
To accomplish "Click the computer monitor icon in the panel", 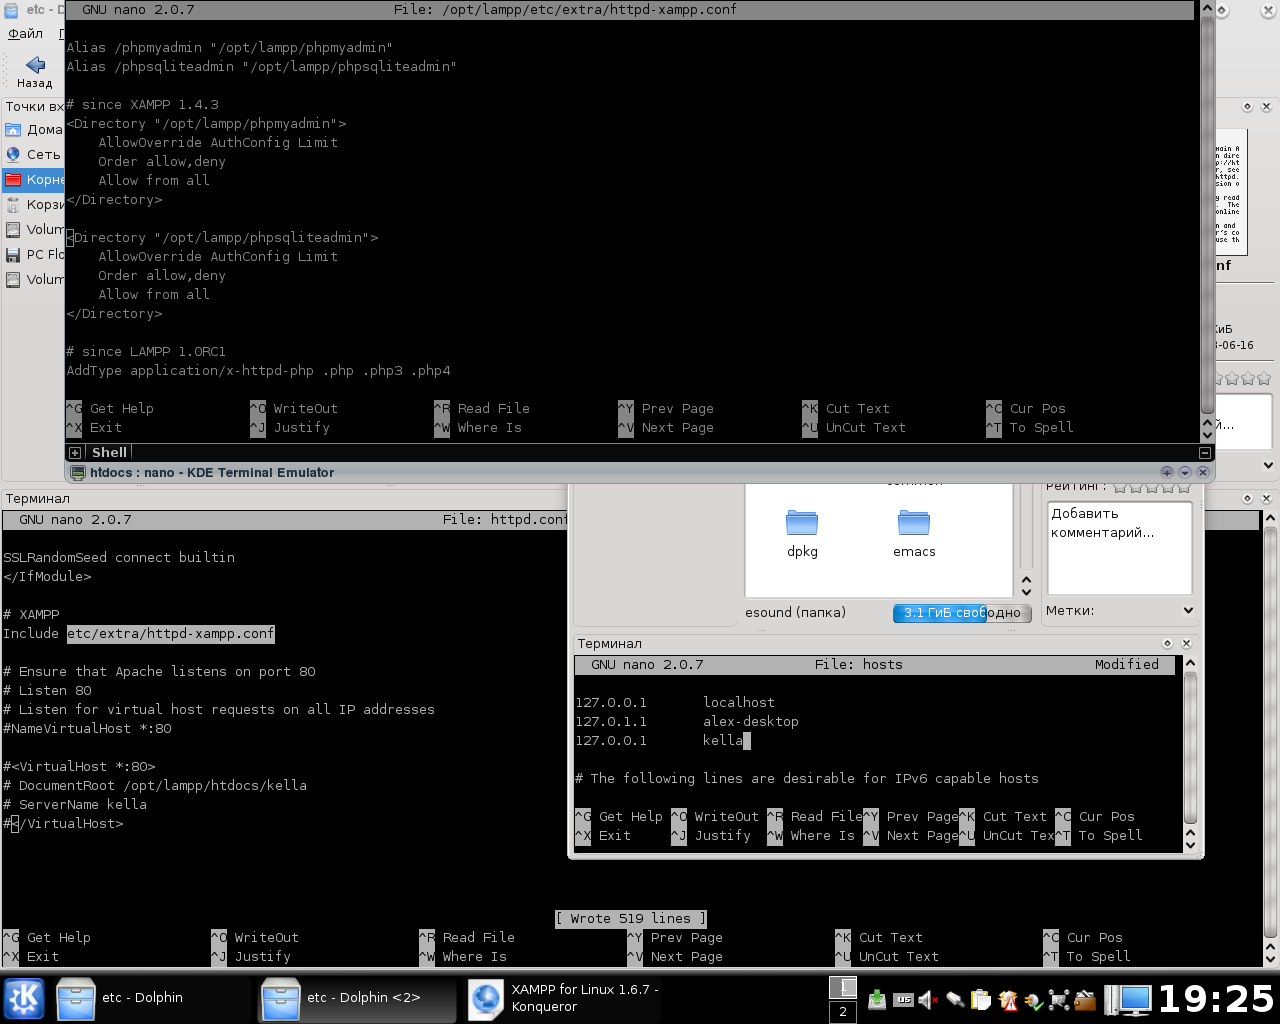I will [1128, 999].
